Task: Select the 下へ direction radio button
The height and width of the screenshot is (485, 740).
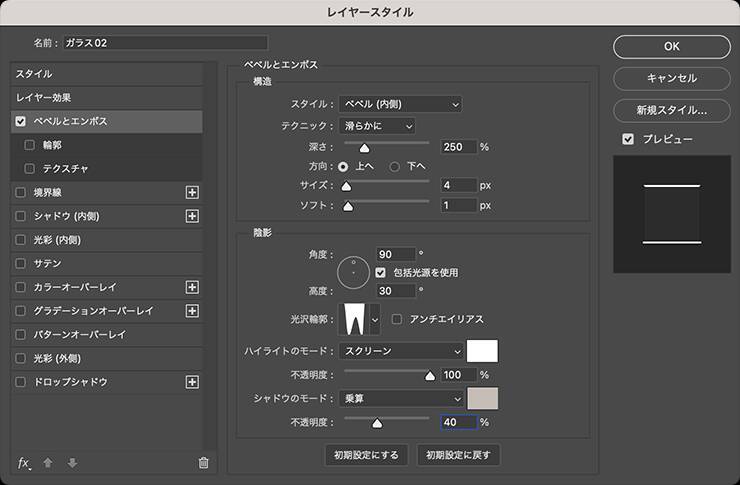Action: [x=395, y=166]
